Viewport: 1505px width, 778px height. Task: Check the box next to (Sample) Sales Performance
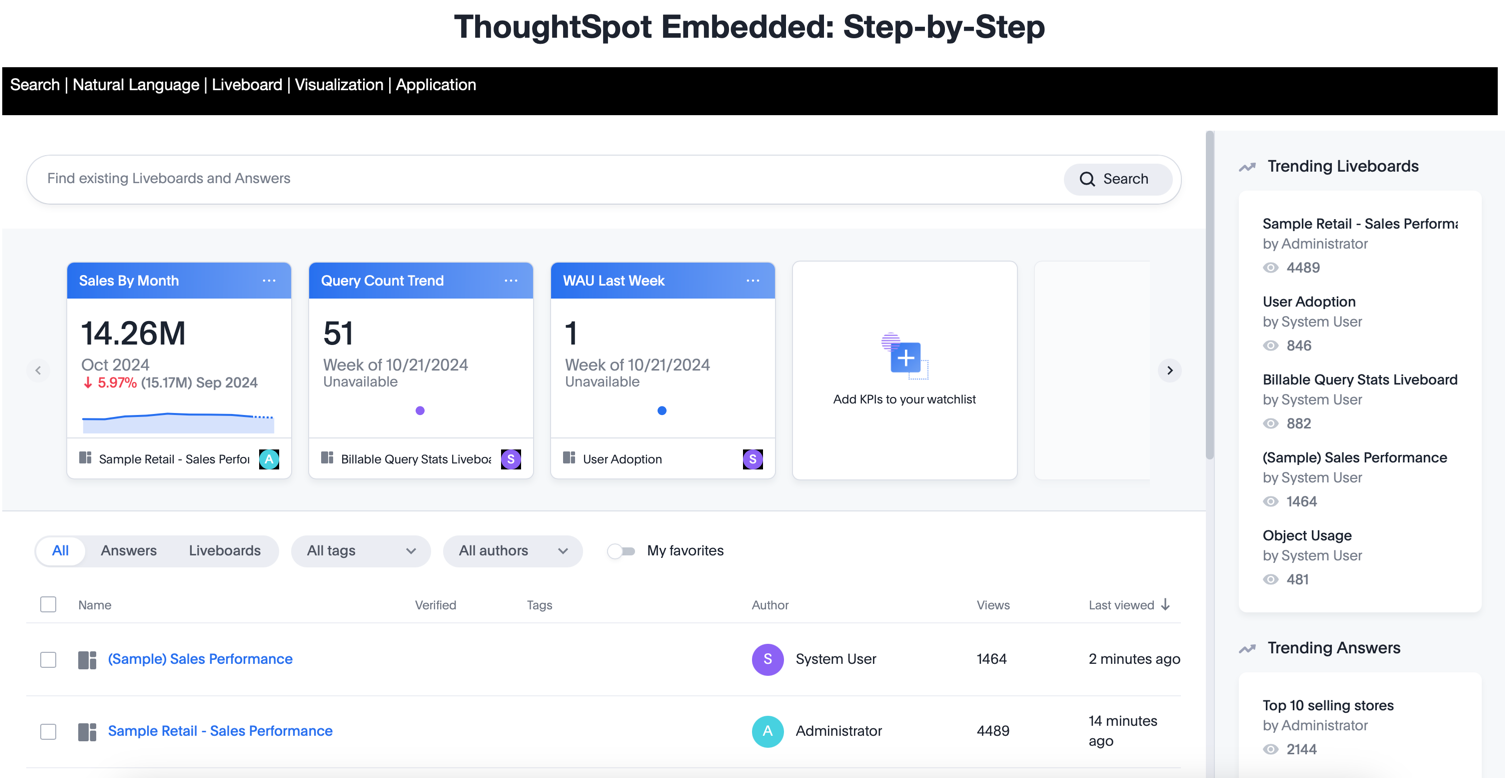[x=48, y=659]
